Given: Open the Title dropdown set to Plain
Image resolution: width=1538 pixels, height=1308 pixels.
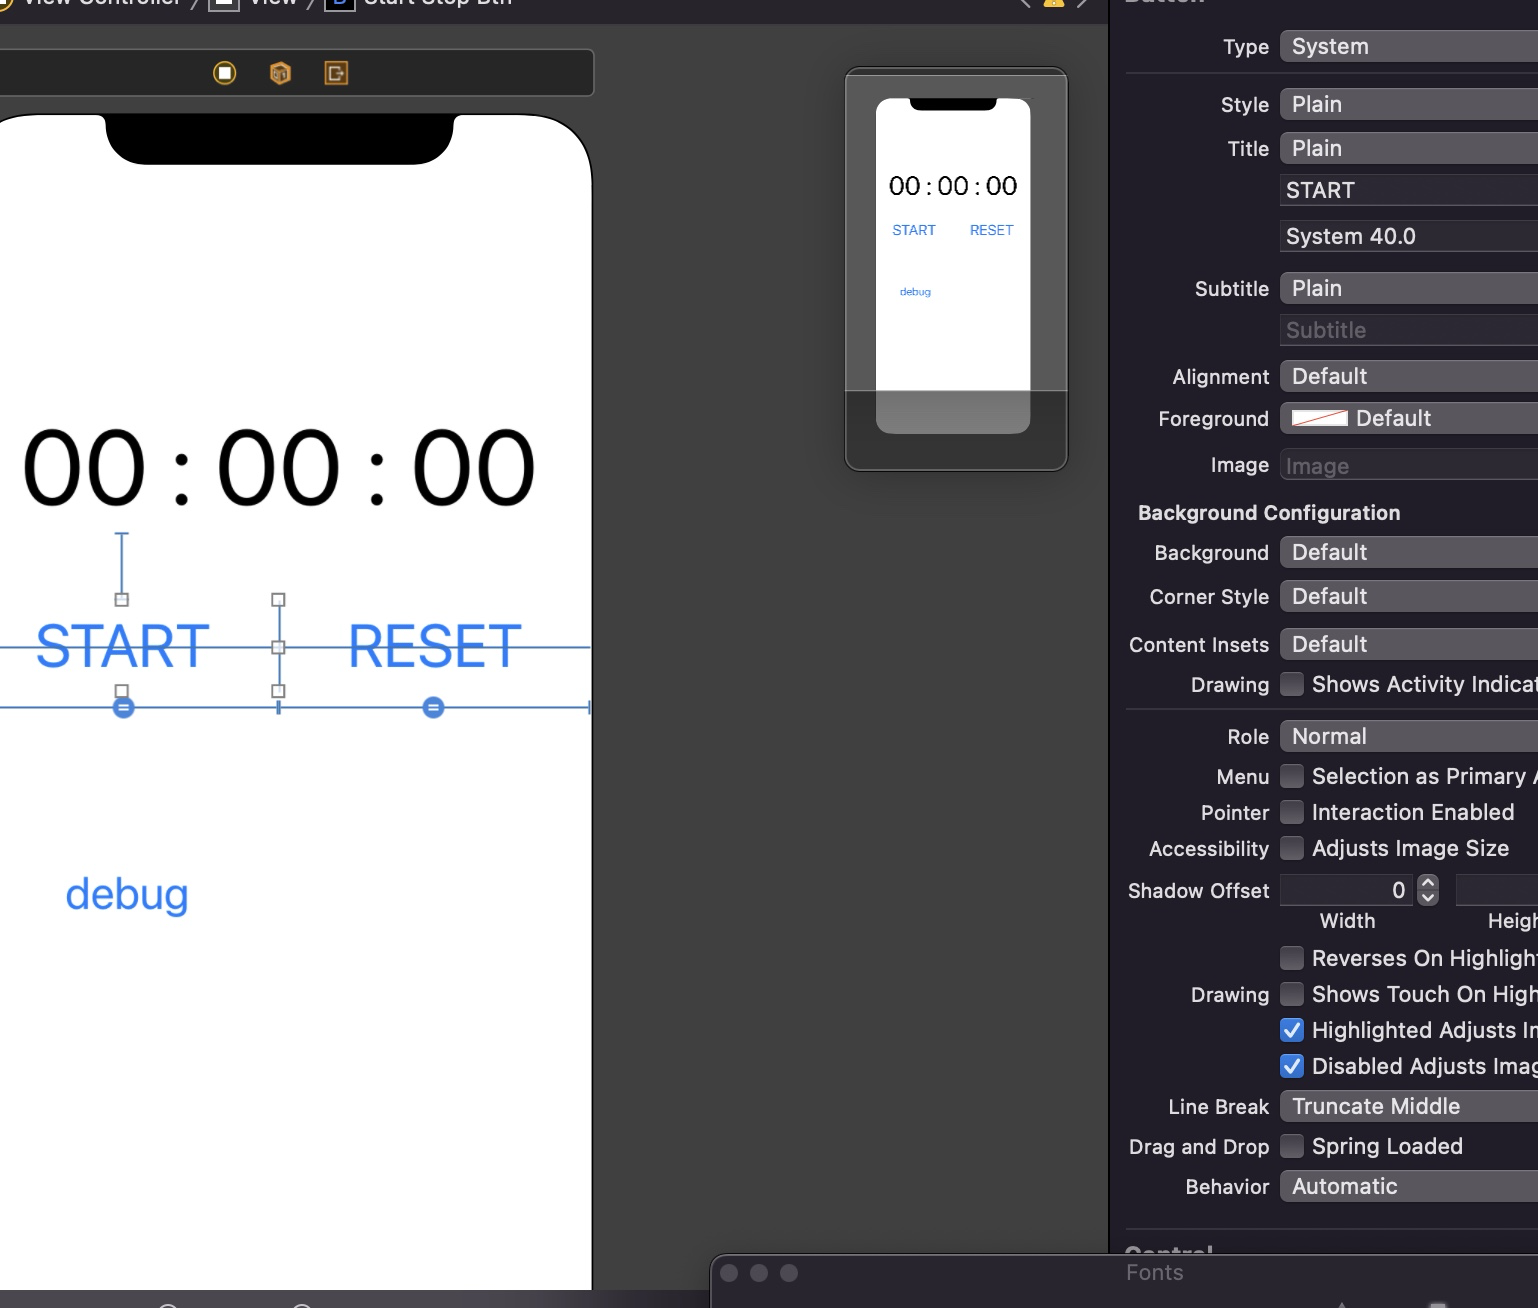Looking at the screenshot, I should click(1409, 148).
